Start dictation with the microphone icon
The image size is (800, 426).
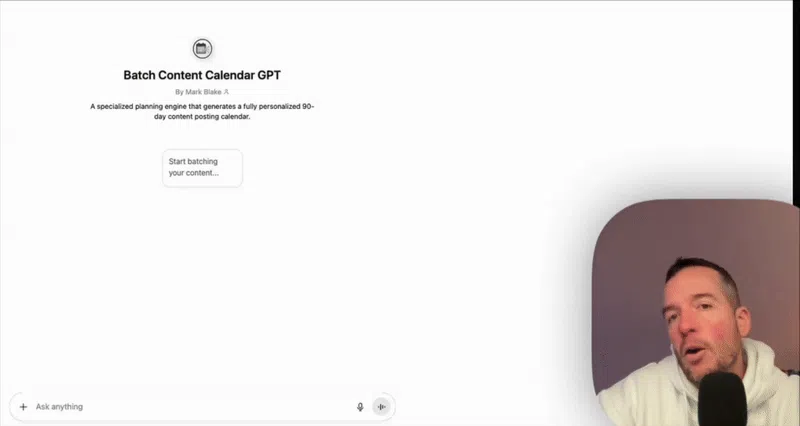point(360,407)
